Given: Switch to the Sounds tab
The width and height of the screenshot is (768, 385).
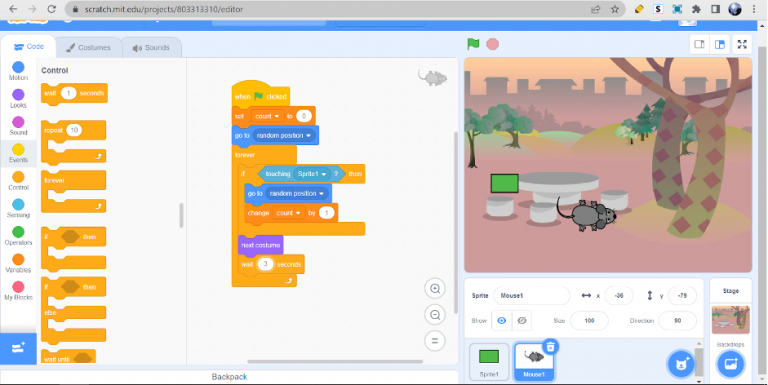Looking at the screenshot, I should click(151, 48).
